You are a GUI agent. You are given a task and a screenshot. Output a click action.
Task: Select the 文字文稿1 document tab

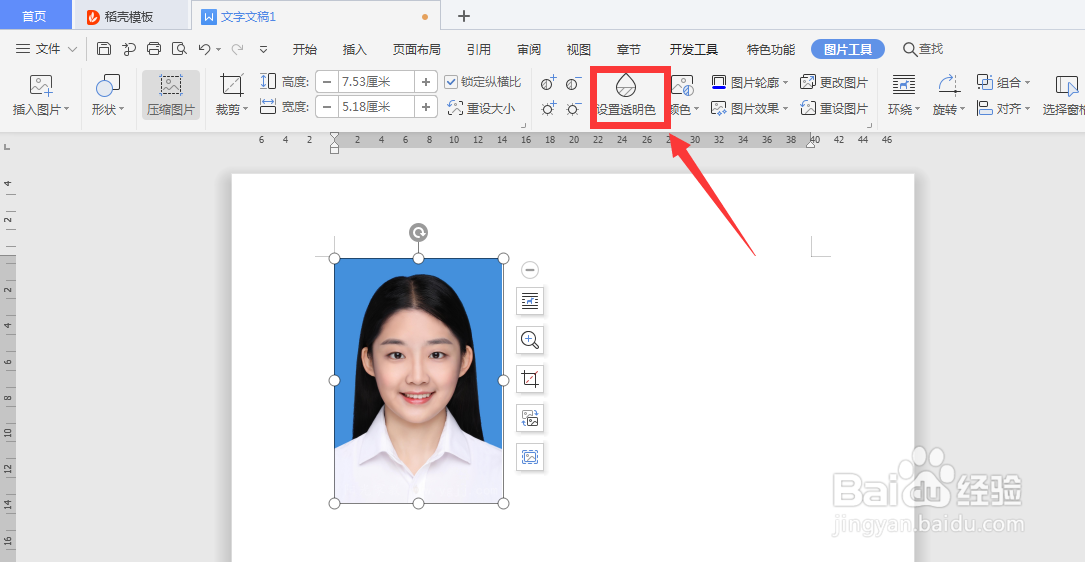coord(315,17)
